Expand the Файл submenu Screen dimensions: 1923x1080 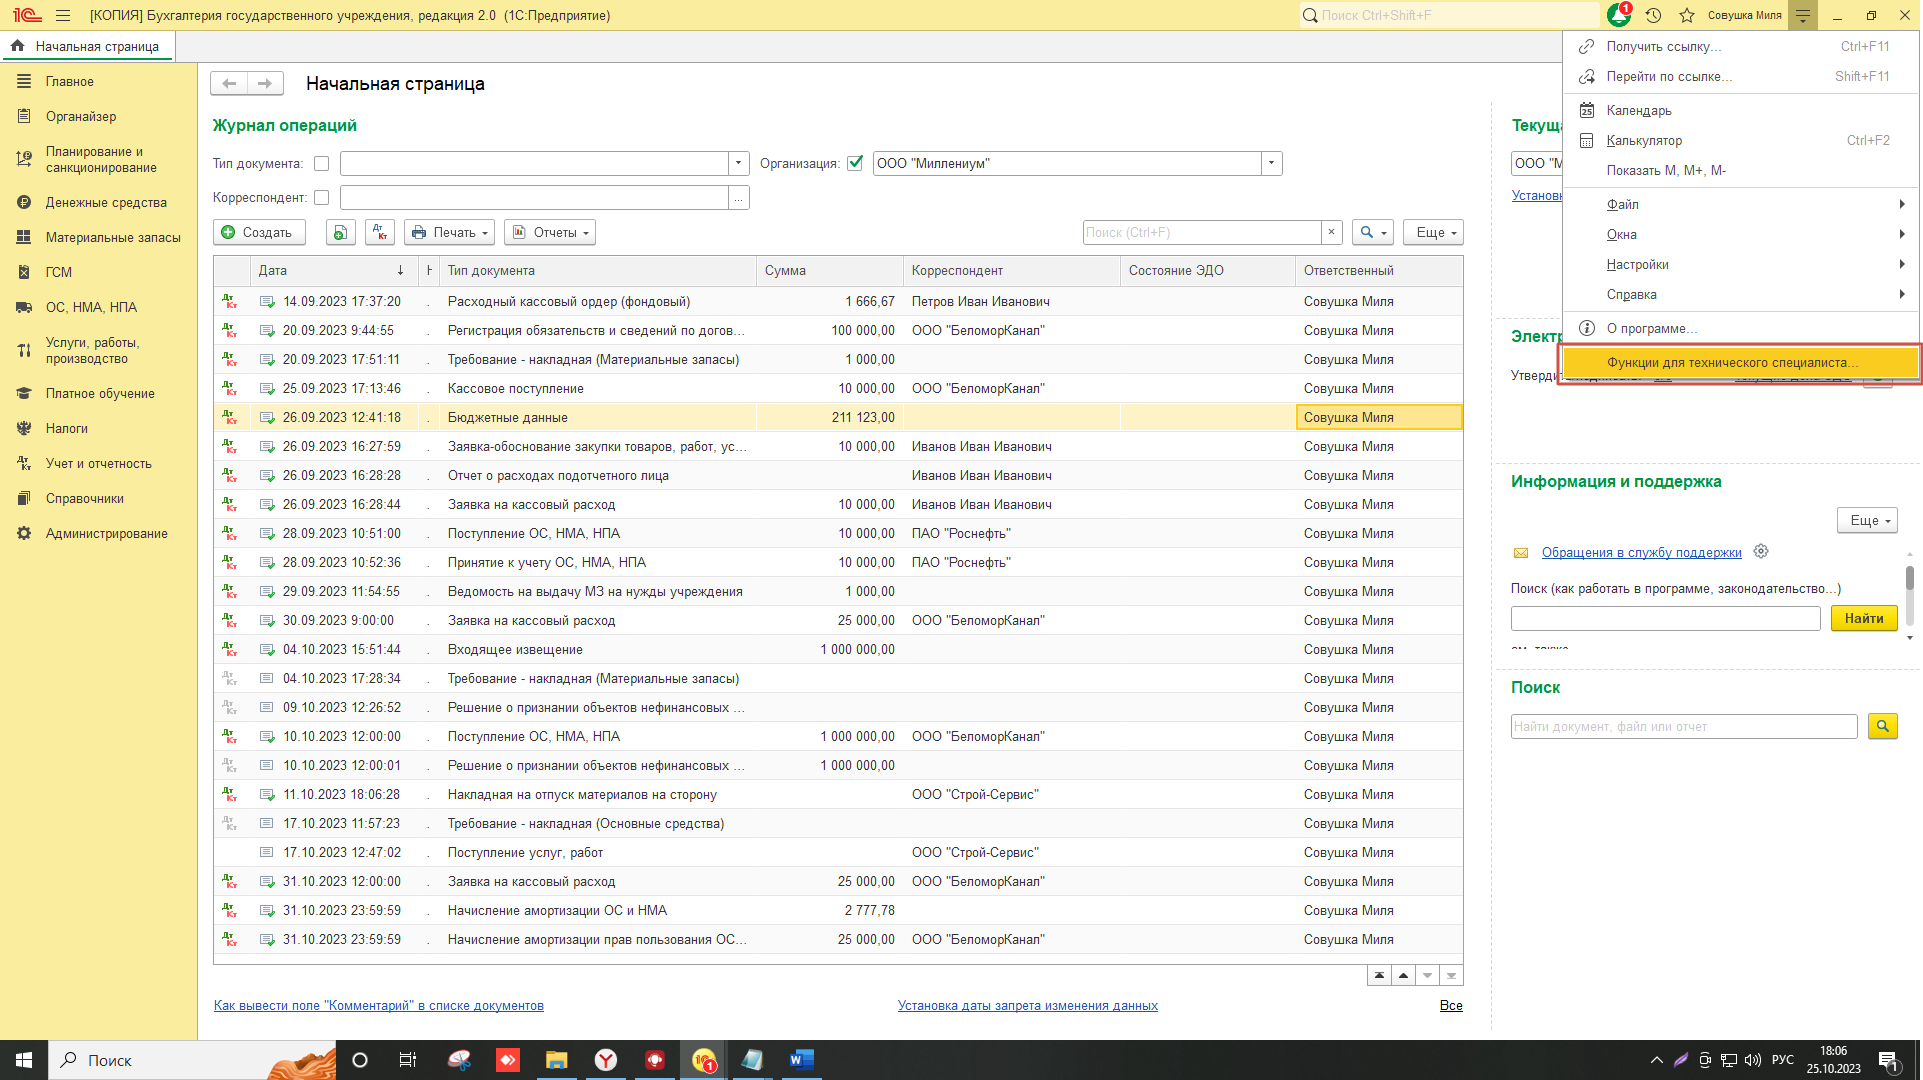click(x=1740, y=204)
